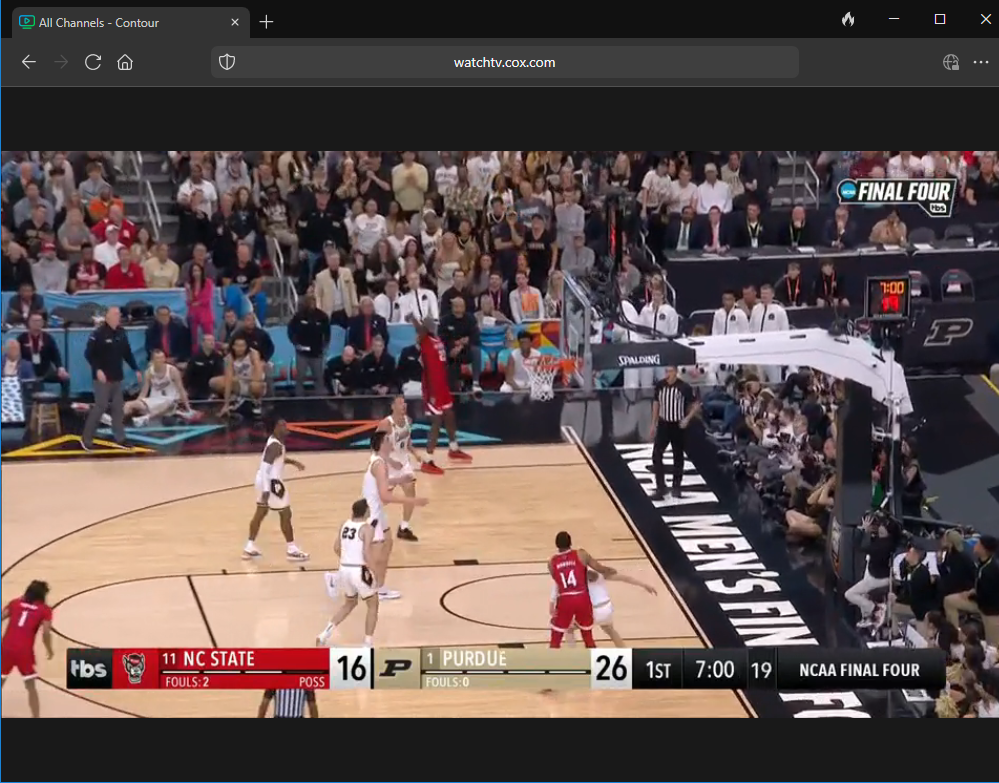The height and width of the screenshot is (783, 999).
Task: Click the Purdue P logo in scoreboard
Action: pyautogui.click(x=396, y=668)
